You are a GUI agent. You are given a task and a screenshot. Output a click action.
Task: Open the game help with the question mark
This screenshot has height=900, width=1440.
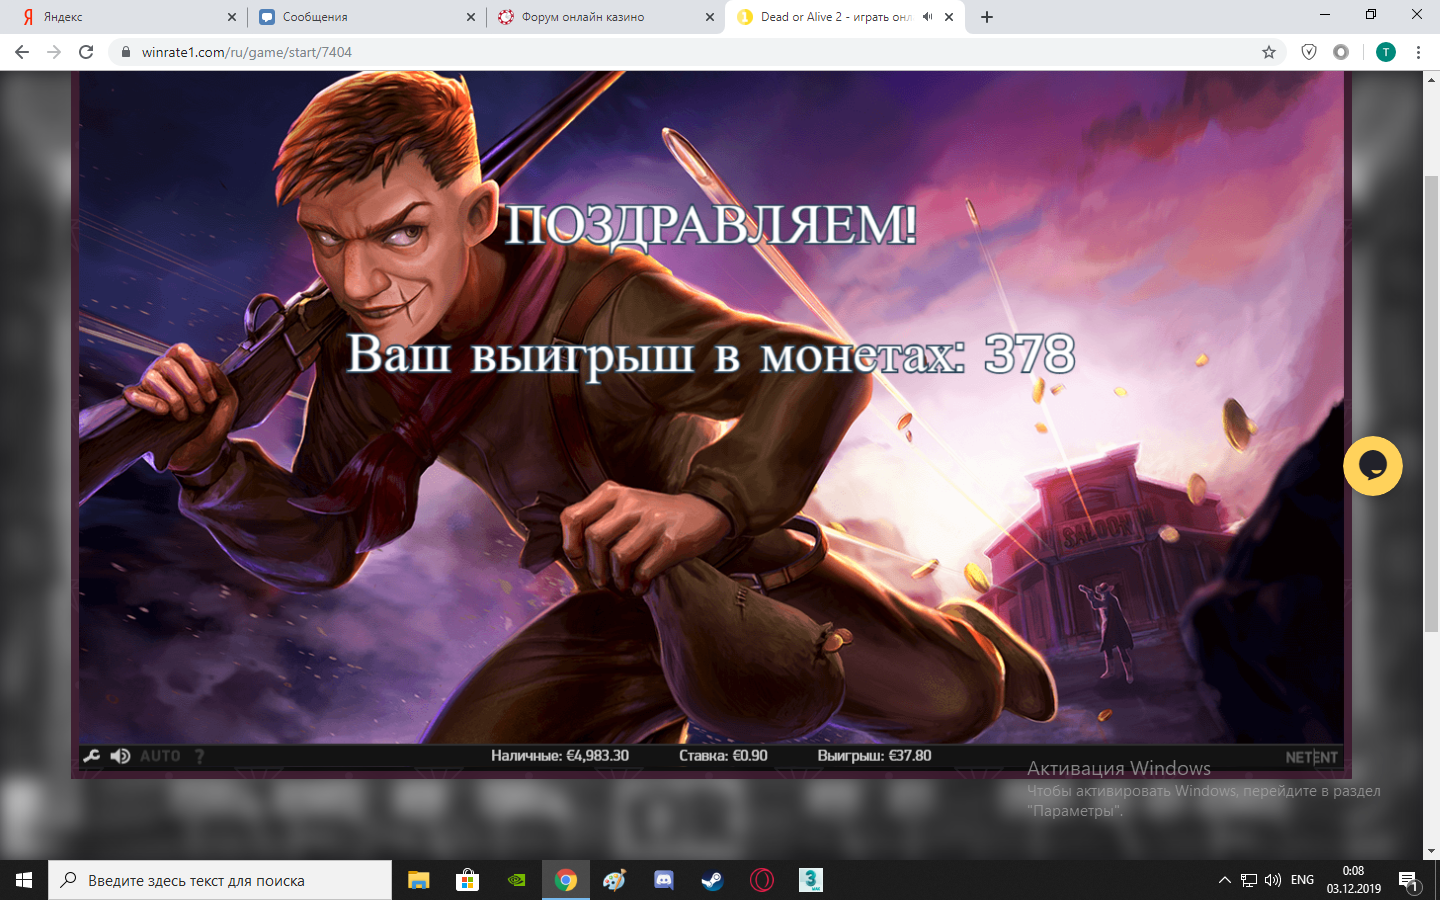click(x=198, y=757)
